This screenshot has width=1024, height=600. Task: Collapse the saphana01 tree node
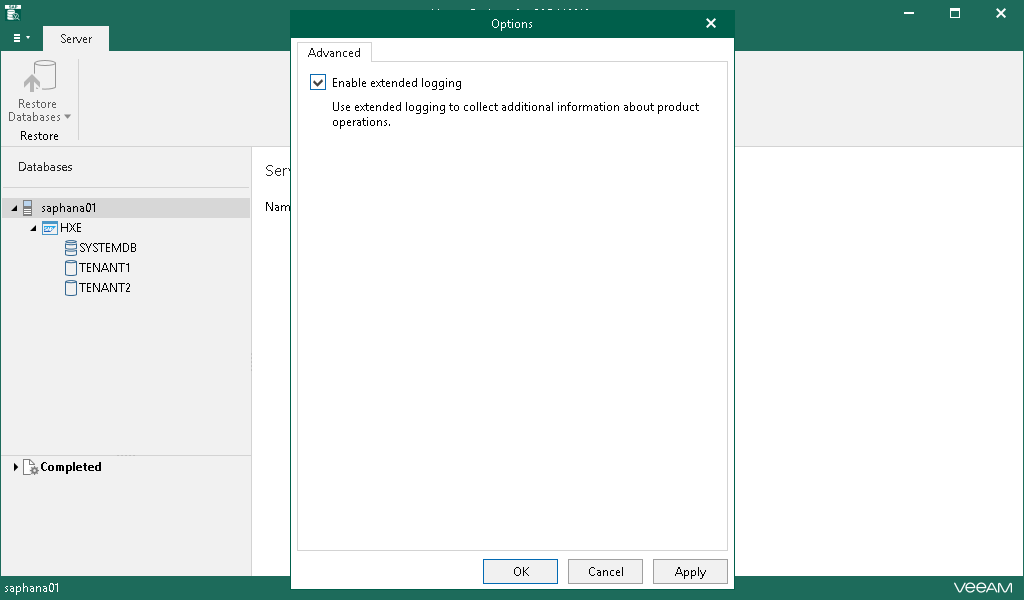[x=15, y=208]
